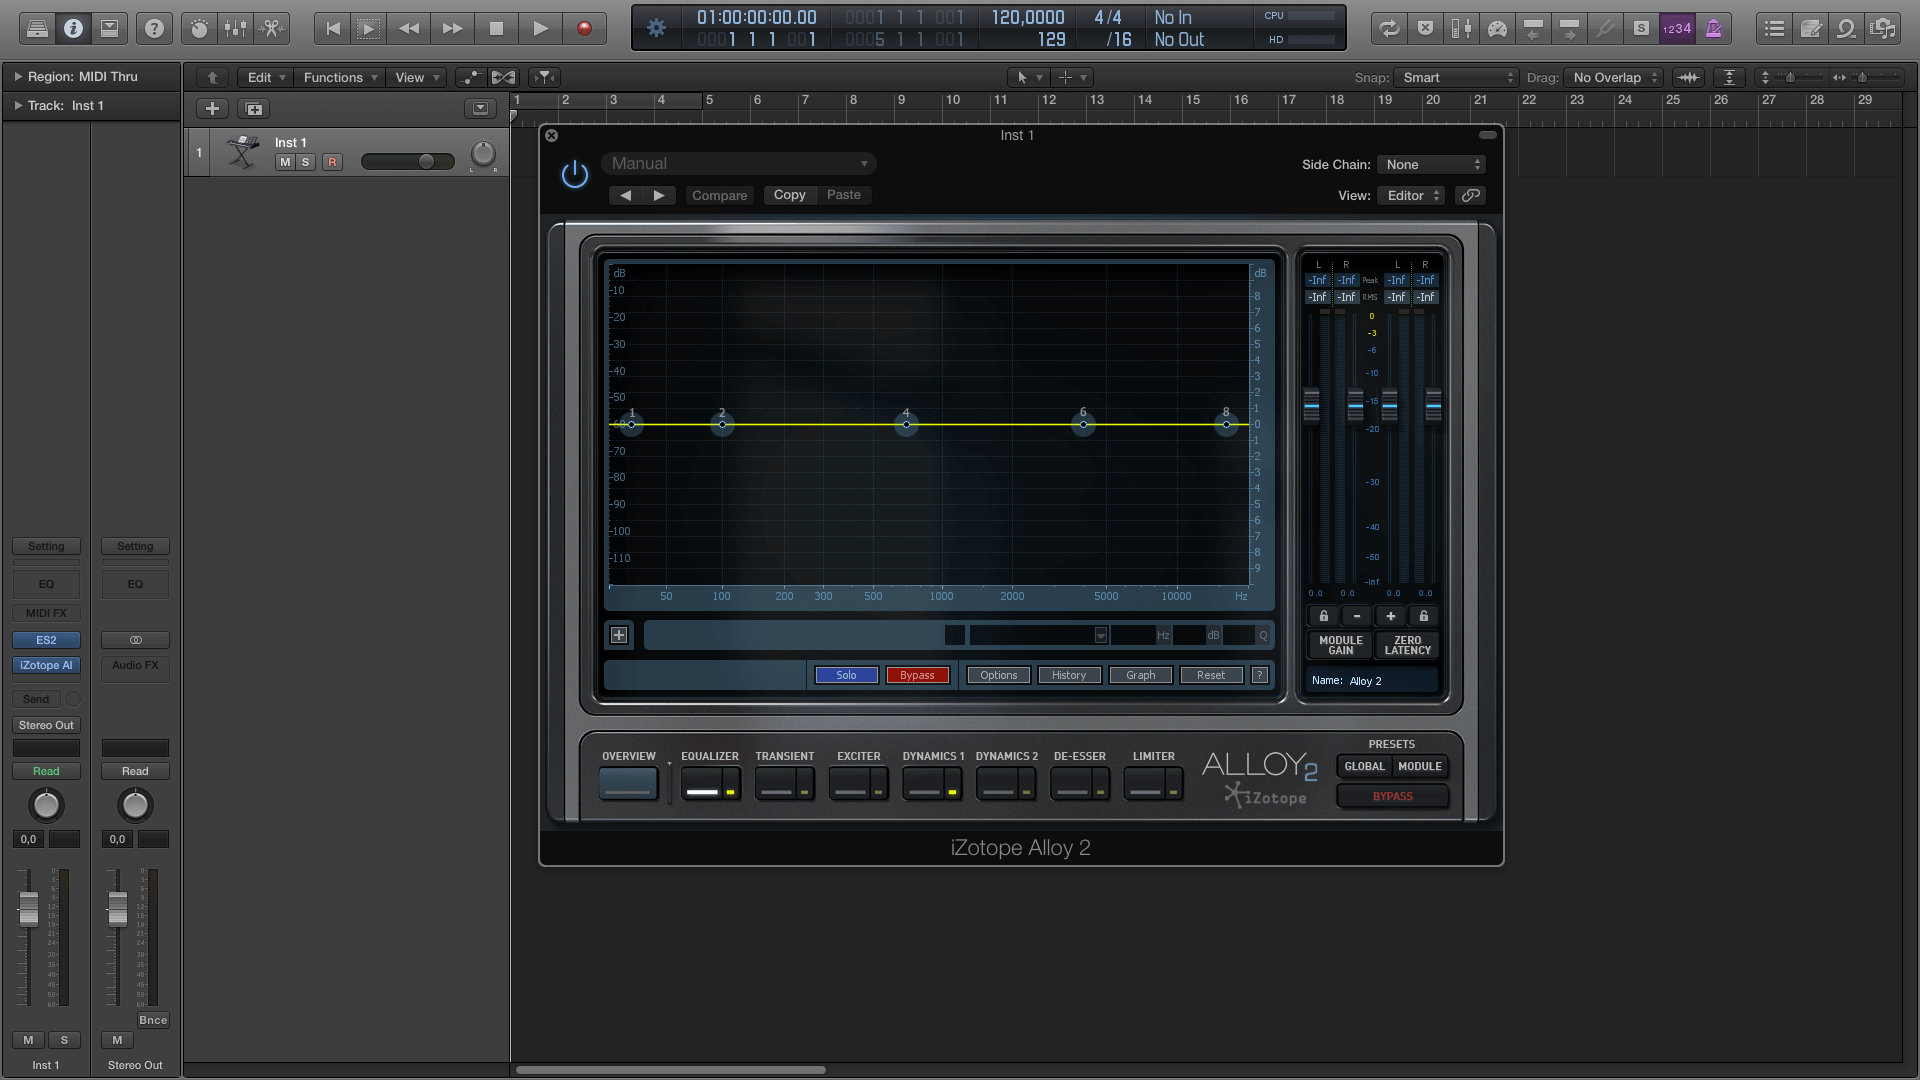Click the Inst 1 channel strip fader
The width and height of the screenshot is (1920, 1080).
click(x=28, y=908)
